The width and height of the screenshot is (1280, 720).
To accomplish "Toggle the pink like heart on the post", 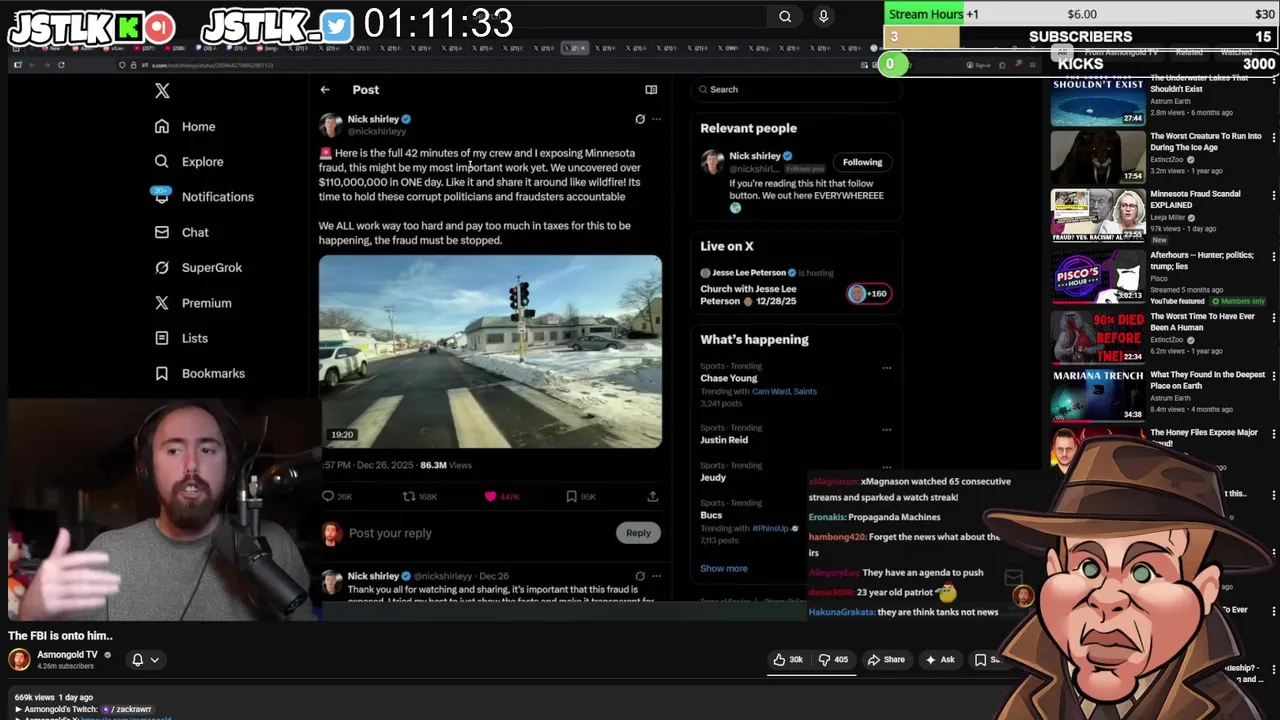I will (490, 496).
